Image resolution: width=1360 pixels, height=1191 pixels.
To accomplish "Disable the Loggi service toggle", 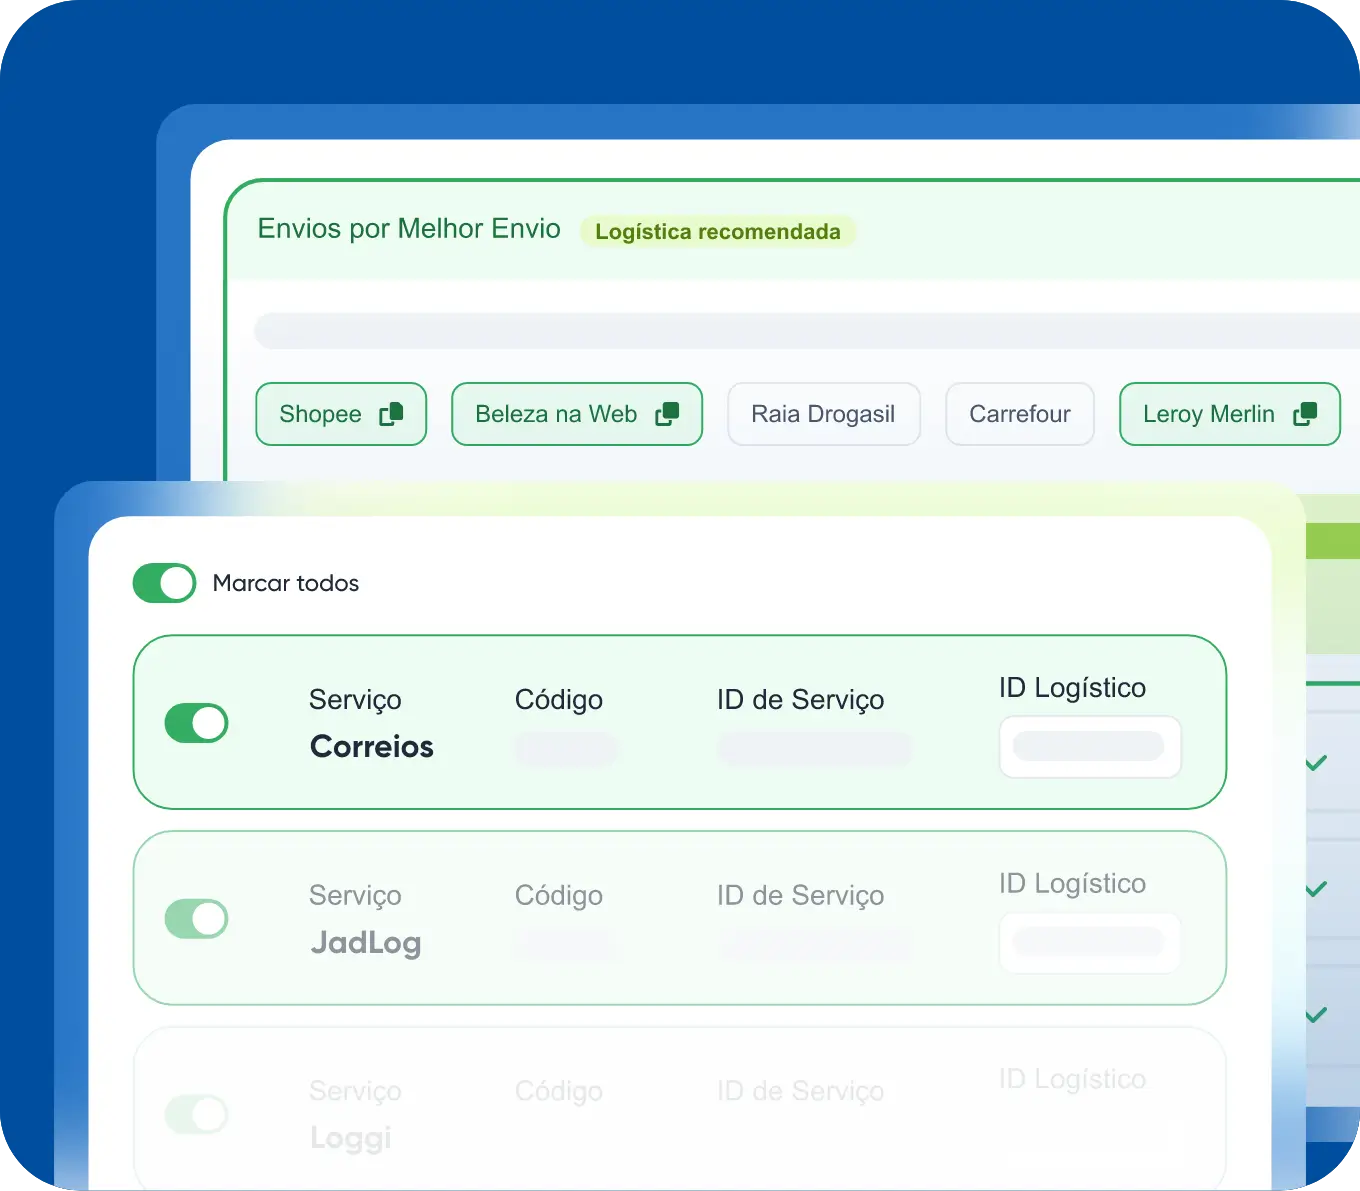I will pos(196,1114).
